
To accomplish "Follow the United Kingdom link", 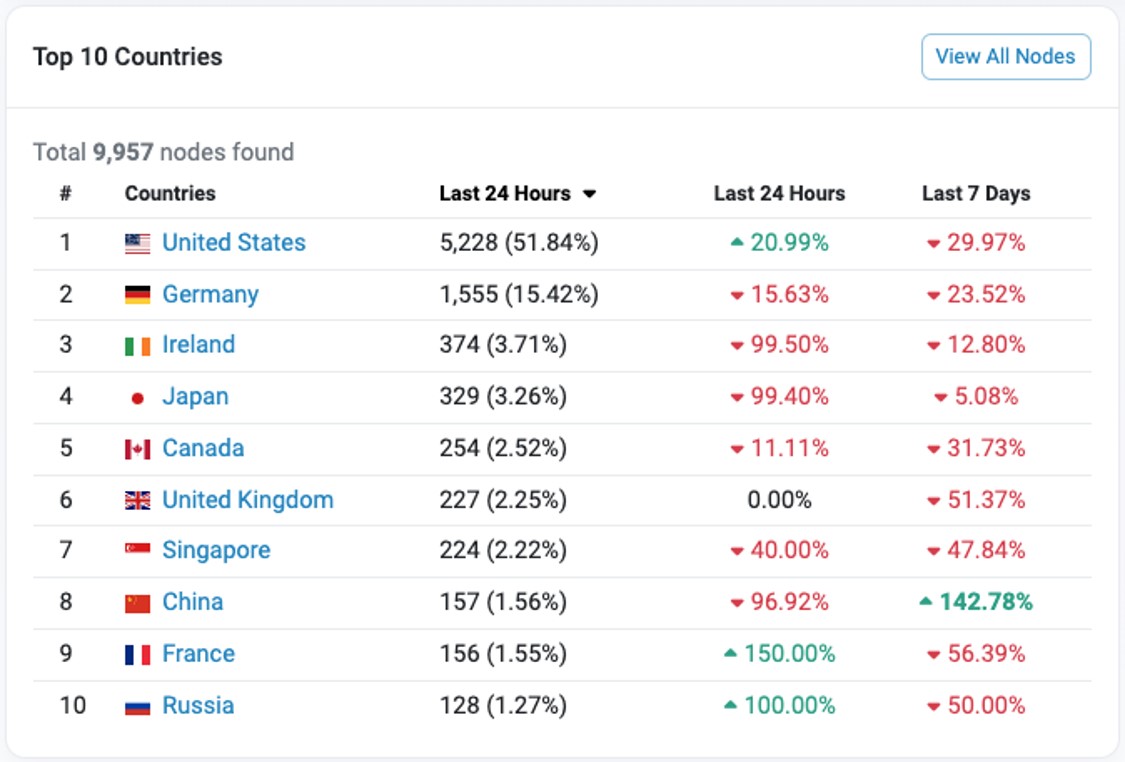I will pyautogui.click(x=247, y=500).
